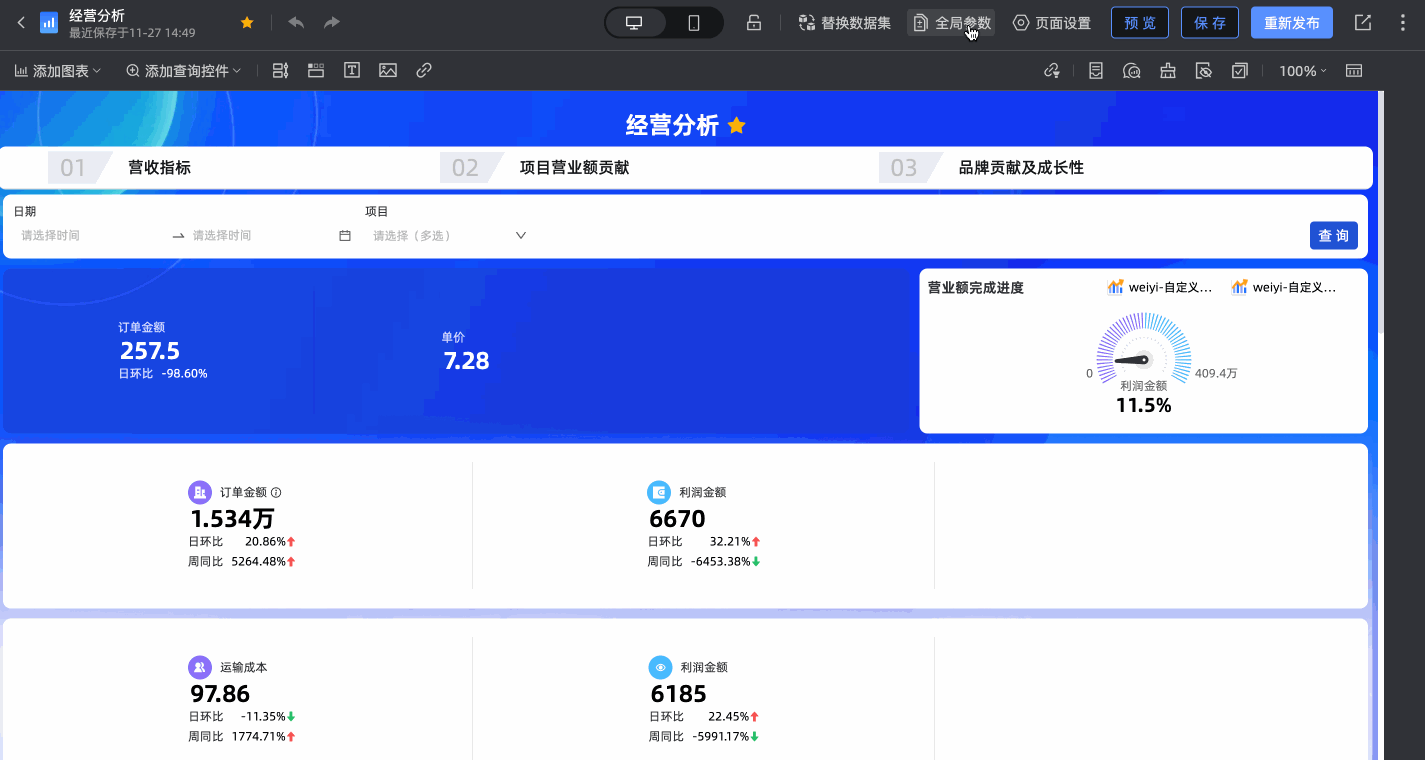The image size is (1425, 760).
Task: Click the hidden components eye icon
Action: [x=1204, y=71]
